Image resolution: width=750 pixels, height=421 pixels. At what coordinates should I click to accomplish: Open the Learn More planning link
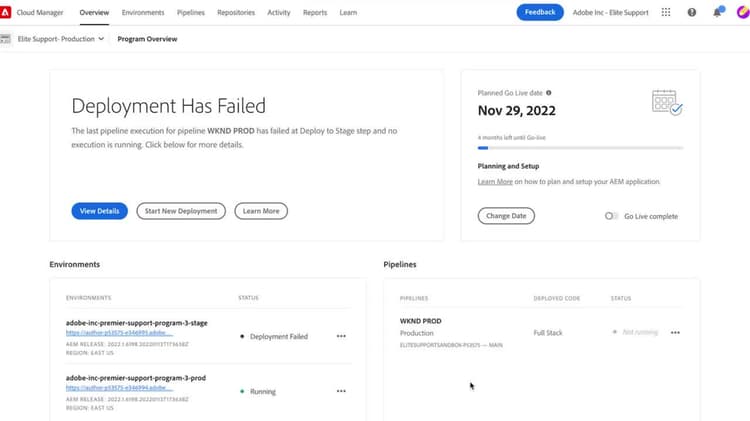[x=495, y=182]
